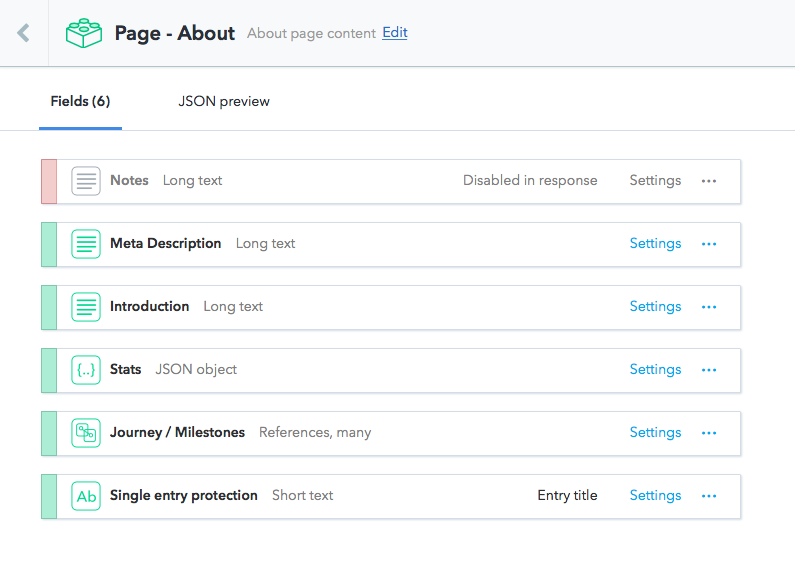Click the Journey / Milestones references icon
Screen dimensions: 795x570
[x=86, y=433]
